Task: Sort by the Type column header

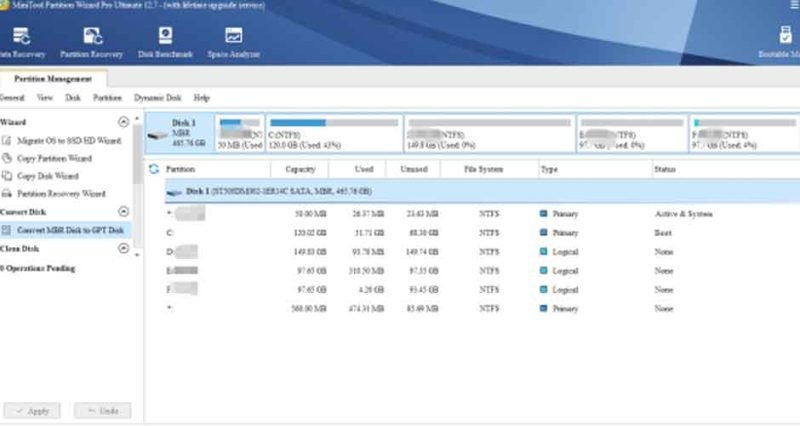Action: [x=549, y=169]
